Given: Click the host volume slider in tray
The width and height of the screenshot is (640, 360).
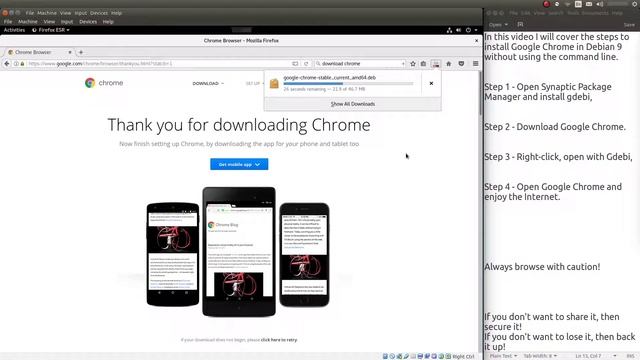Looking at the screenshot, I should (618, 4).
